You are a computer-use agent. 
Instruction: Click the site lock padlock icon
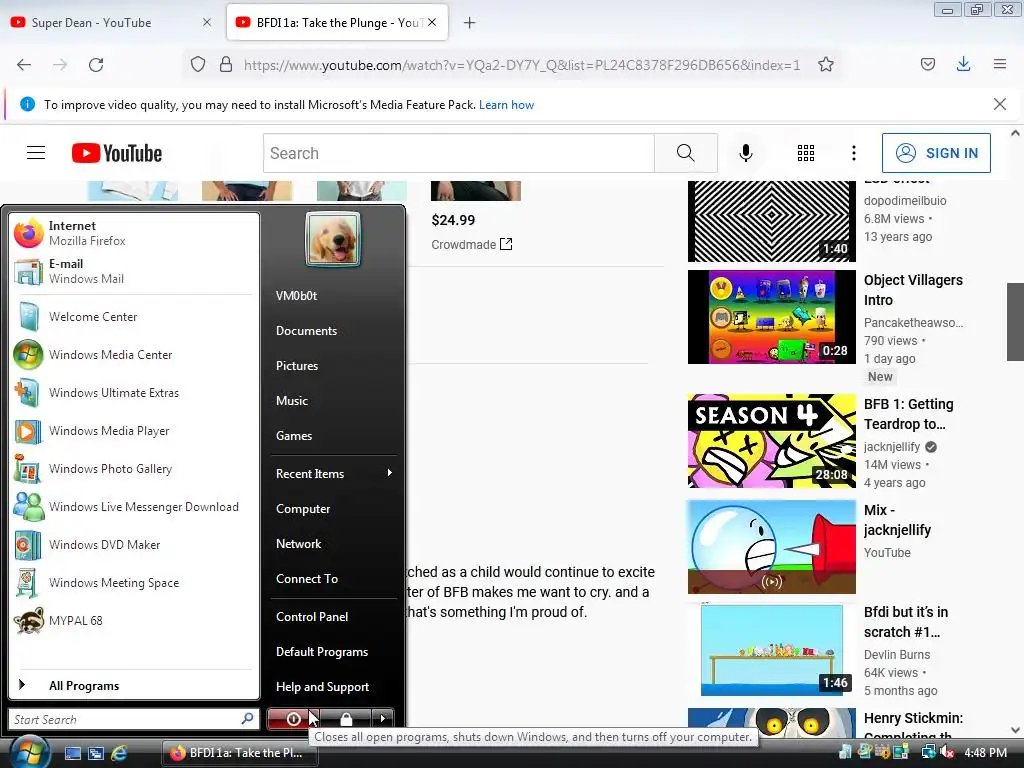click(x=226, y=65)
